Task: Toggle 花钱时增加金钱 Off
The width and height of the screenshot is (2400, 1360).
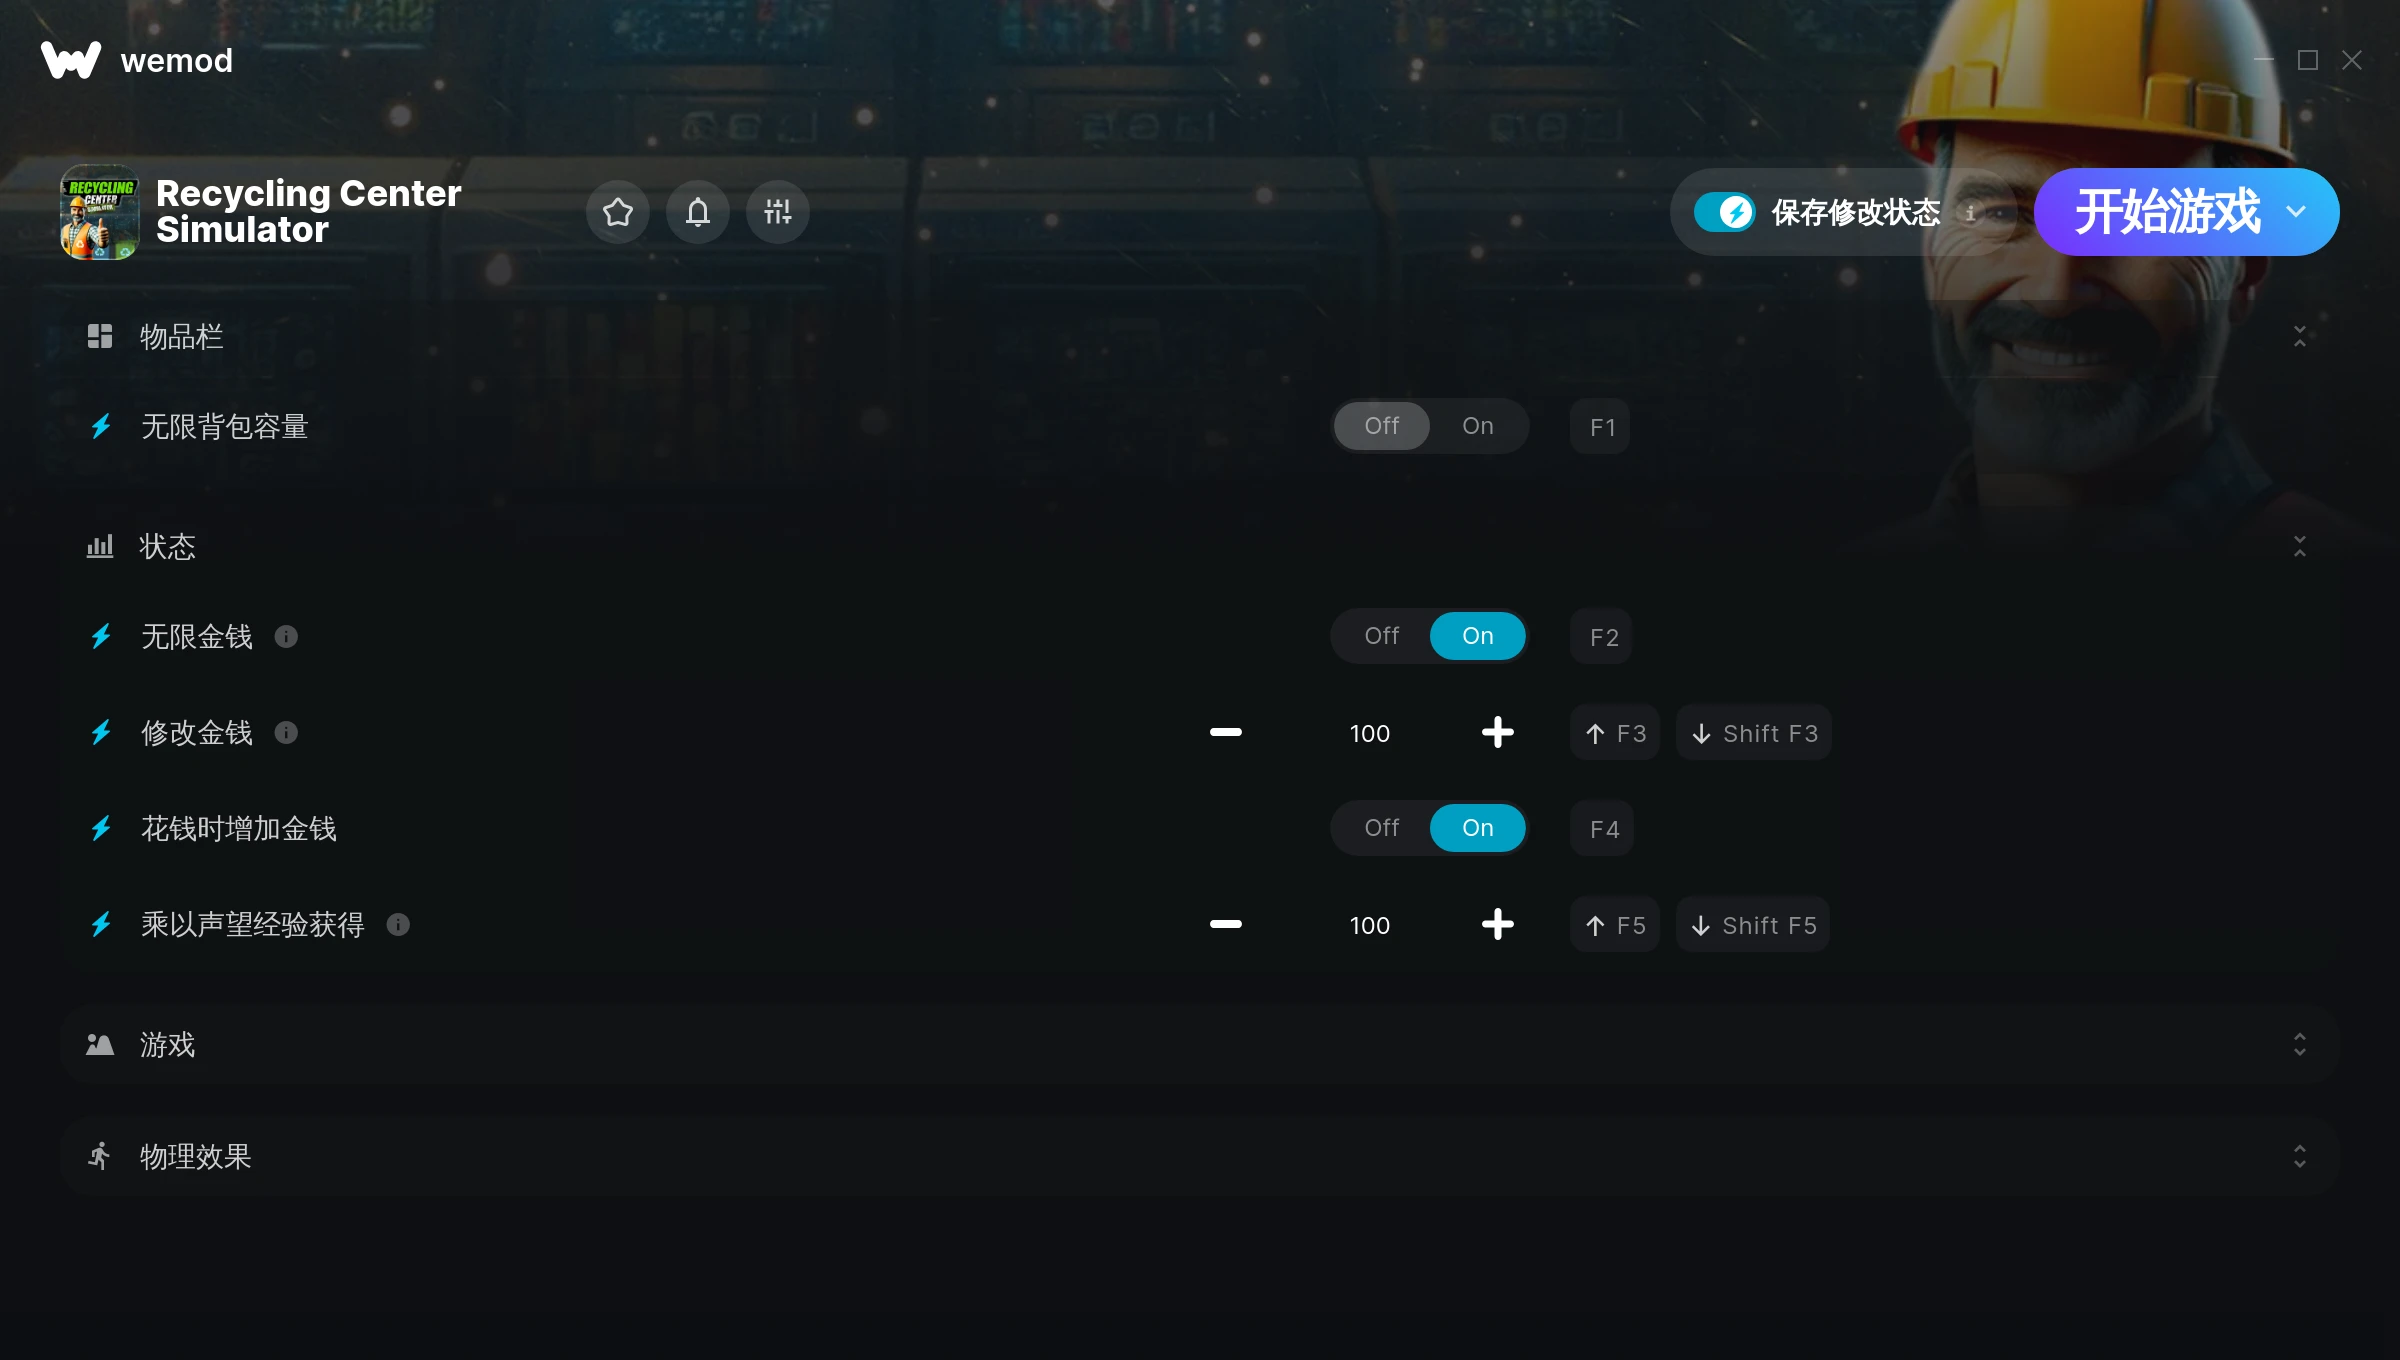Action: (x=1381, y=828)
